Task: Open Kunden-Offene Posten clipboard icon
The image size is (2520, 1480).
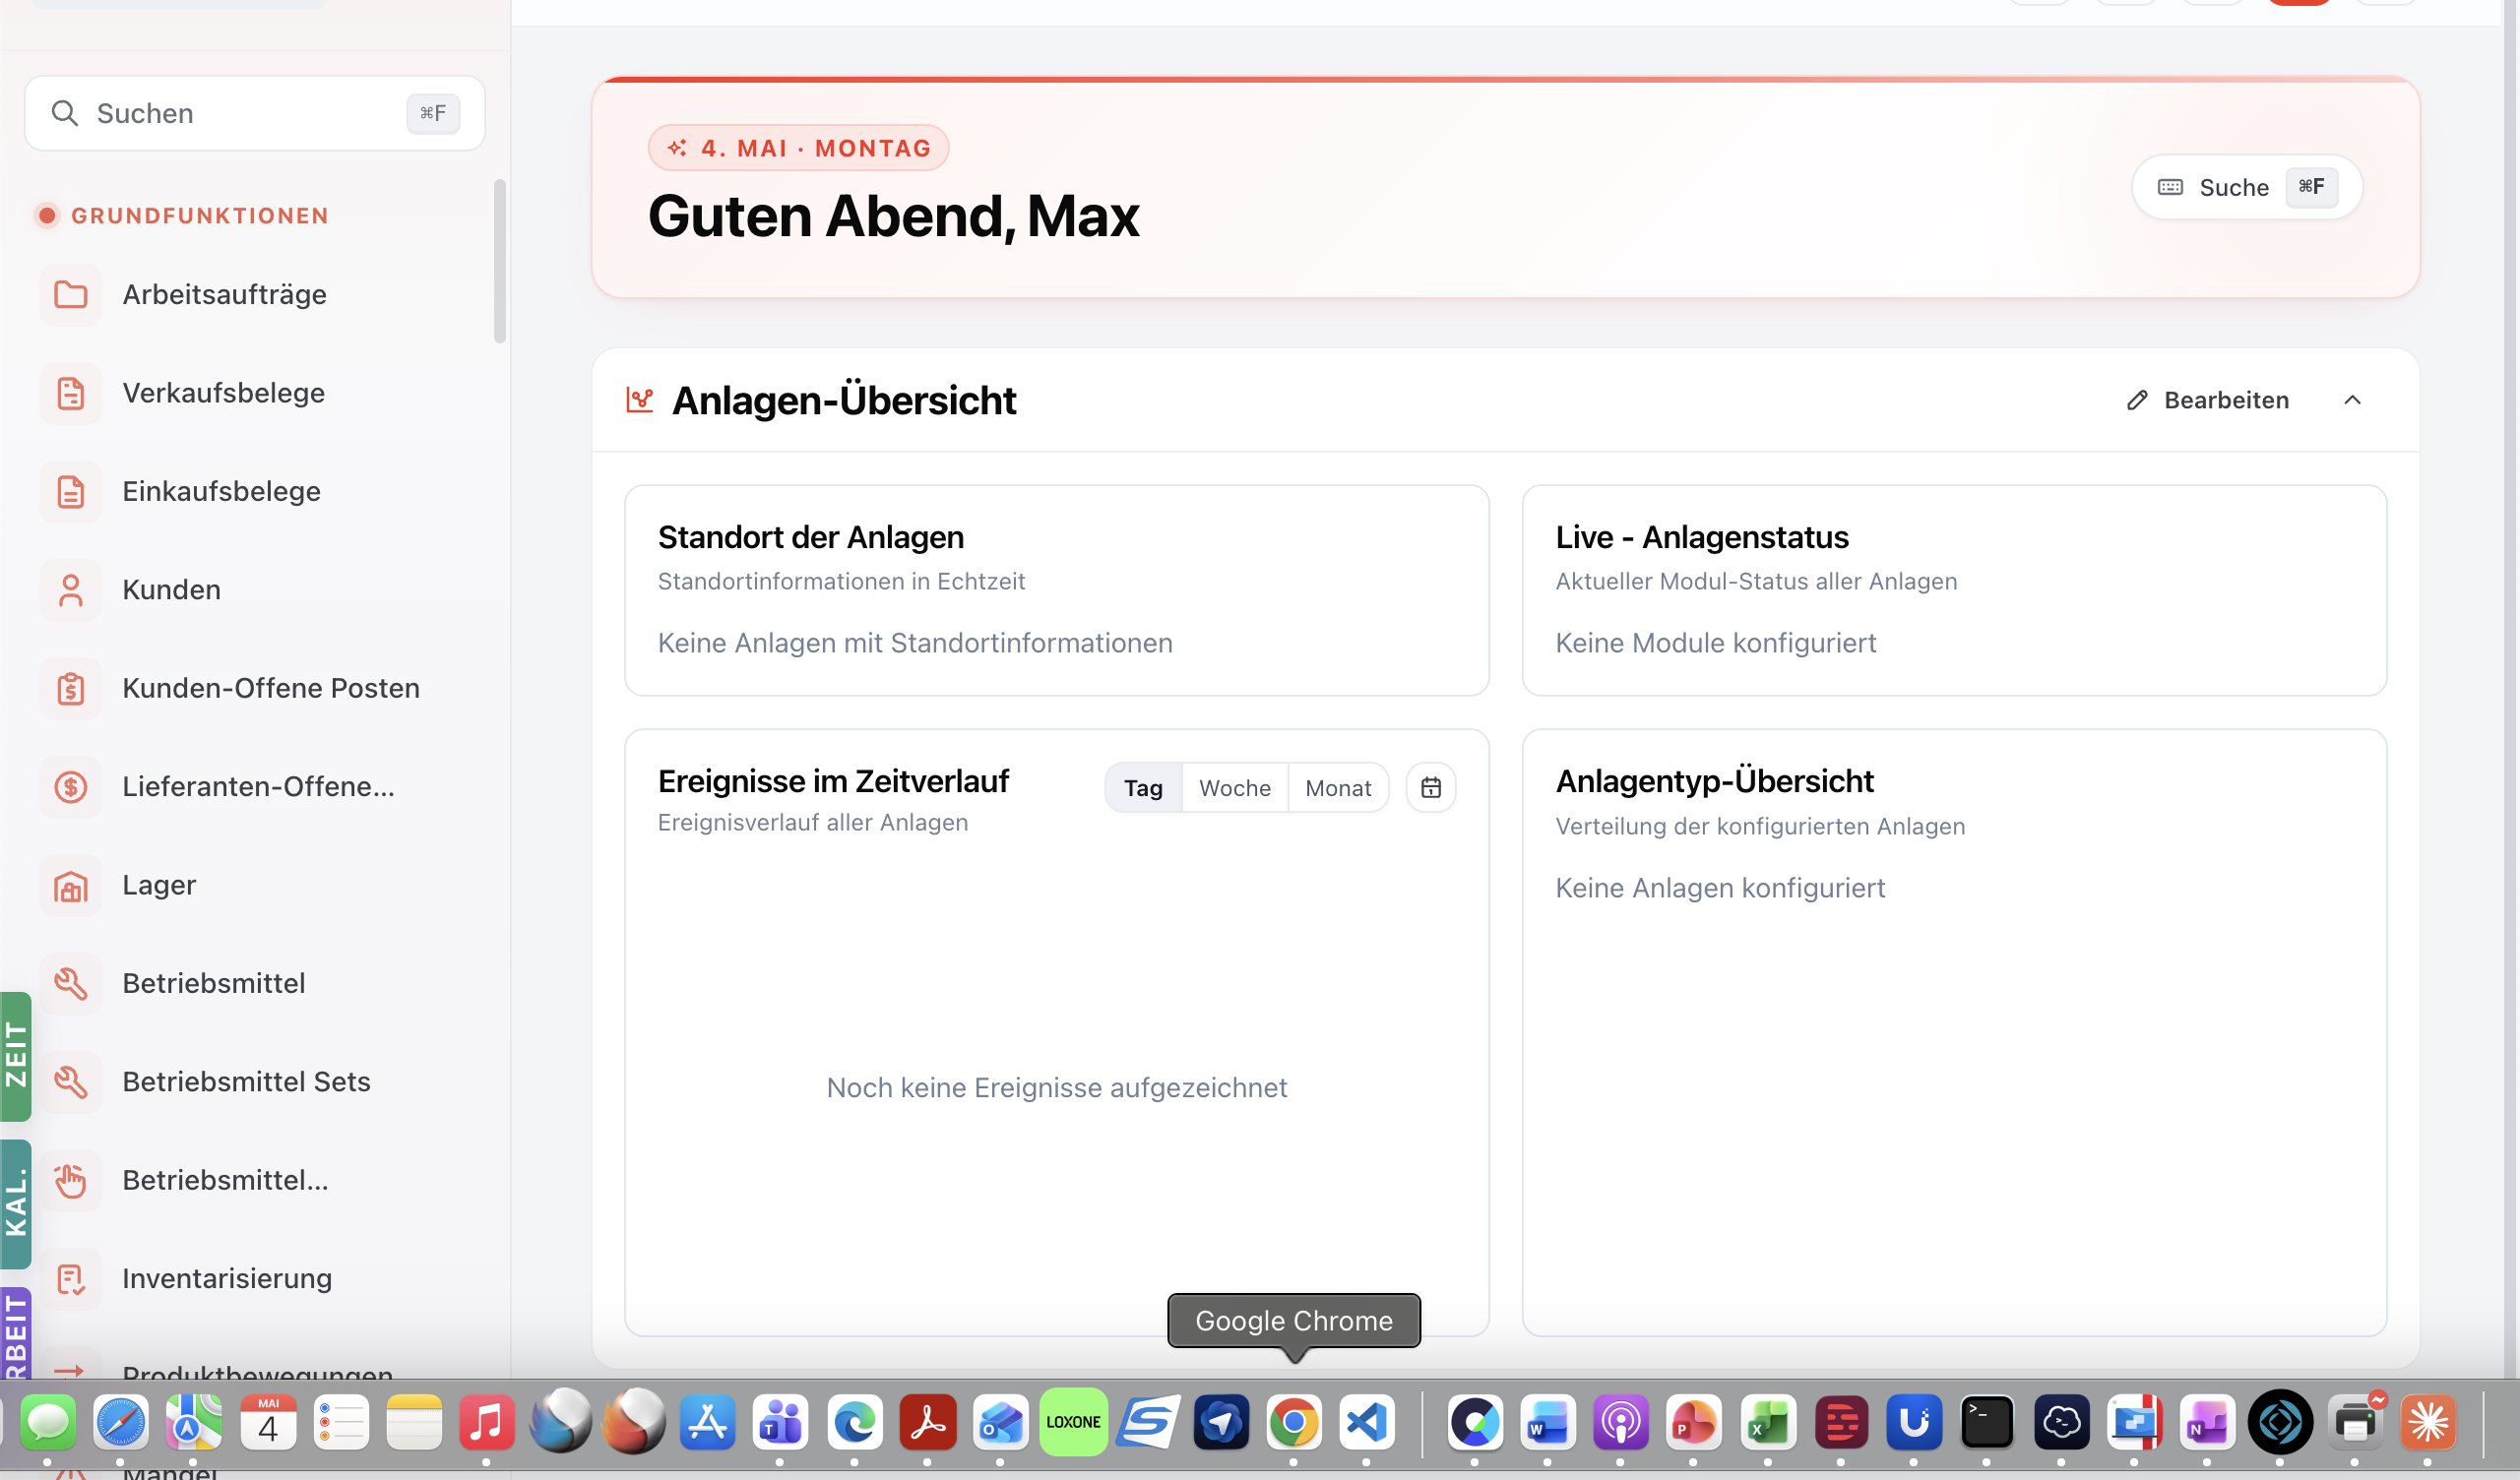Action: pos(70,688)
